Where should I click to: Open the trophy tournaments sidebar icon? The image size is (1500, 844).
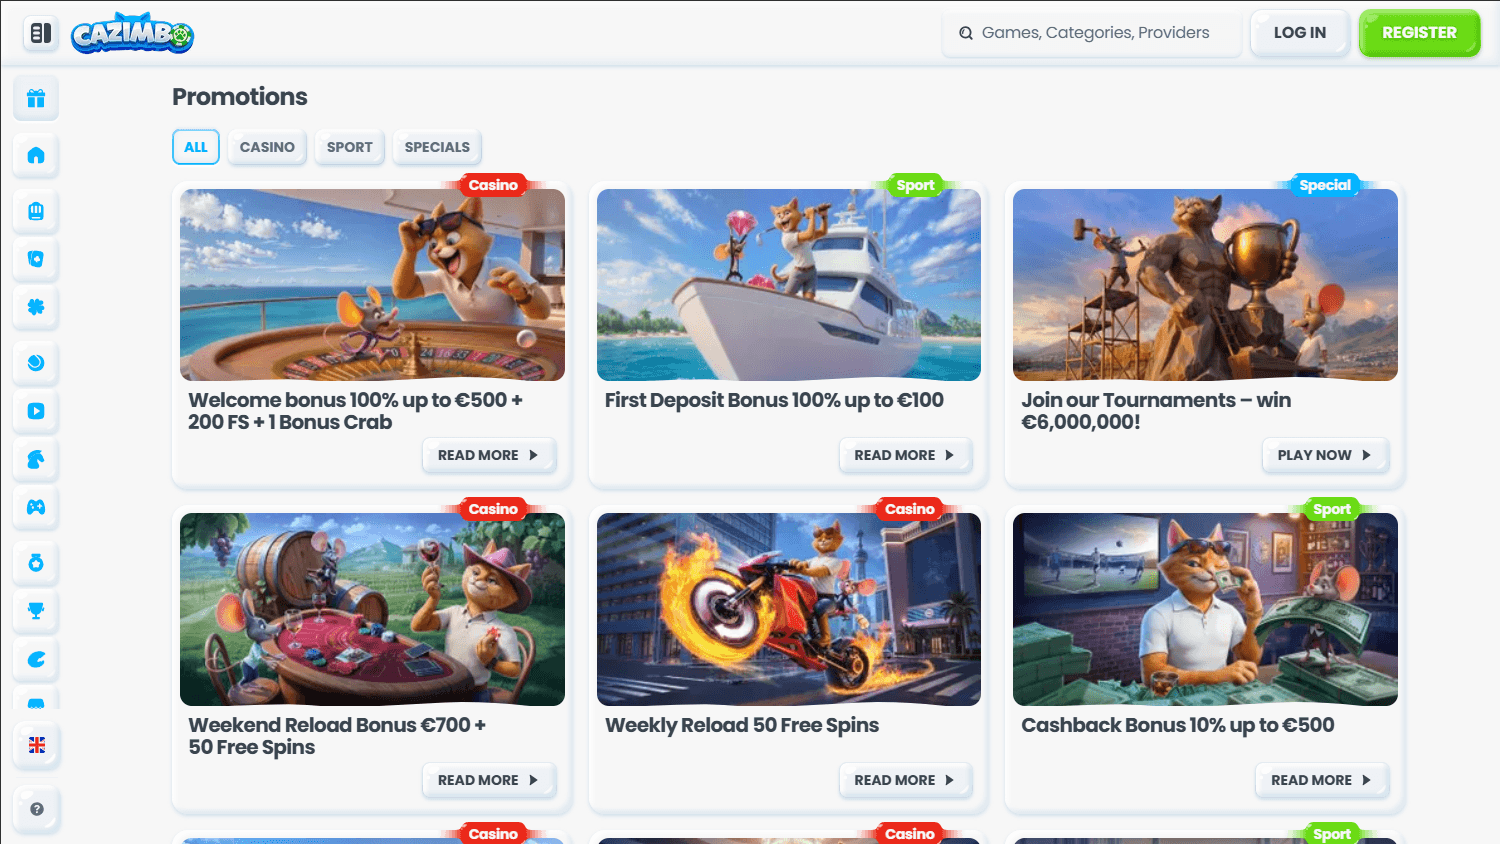tap(36, 611)
